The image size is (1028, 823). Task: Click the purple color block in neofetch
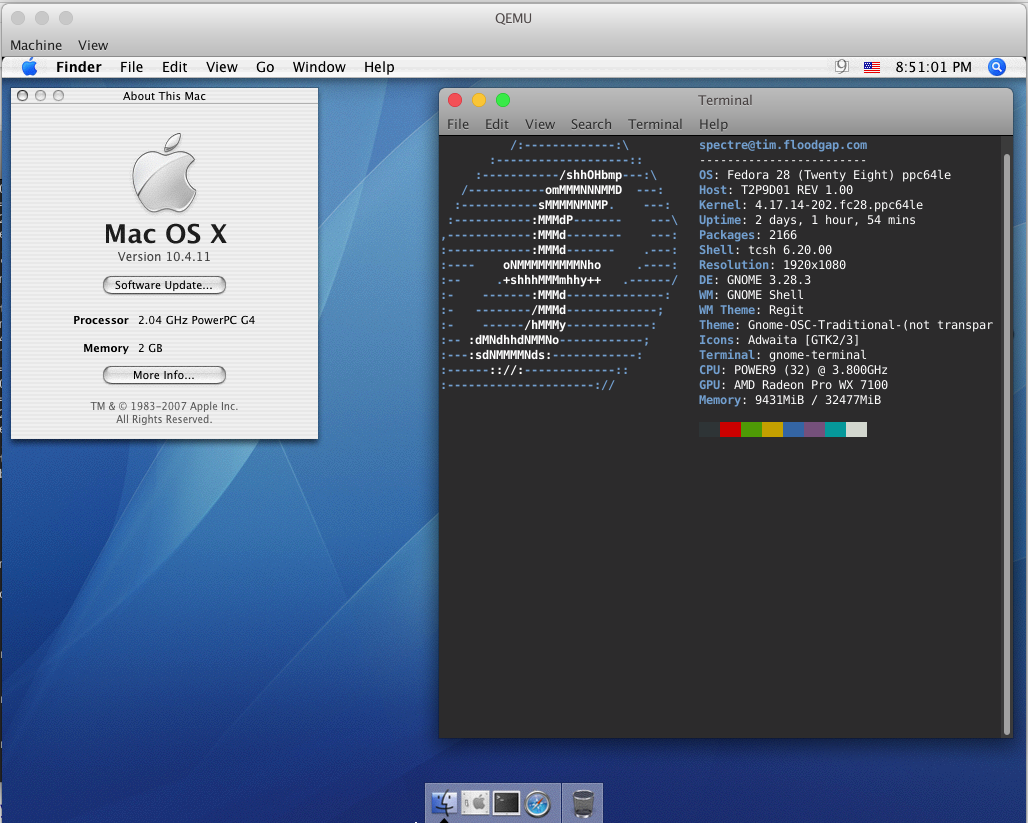814,430
